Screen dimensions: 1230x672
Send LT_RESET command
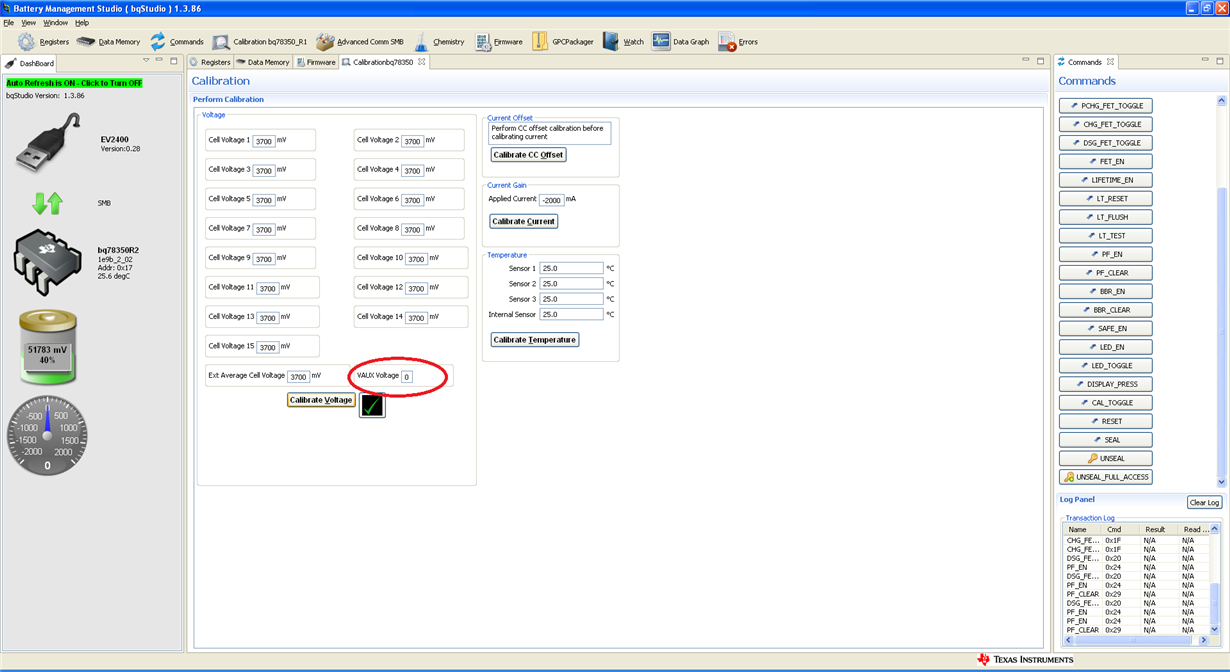(1106, 199)
